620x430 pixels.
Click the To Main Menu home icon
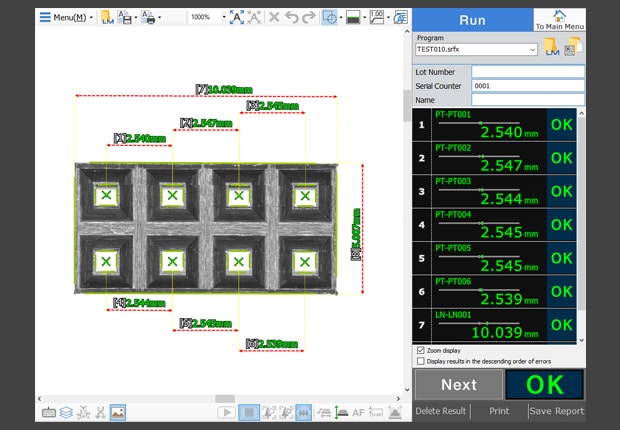[560, 17]
